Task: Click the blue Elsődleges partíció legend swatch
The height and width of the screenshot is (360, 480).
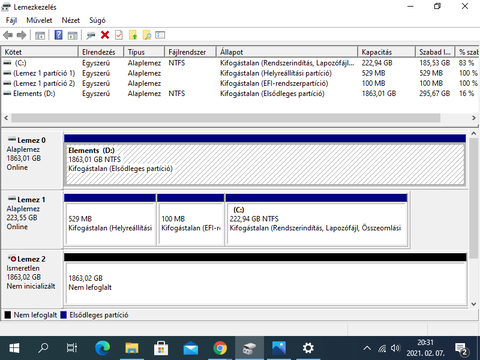Action: pyautogui.click(x=64, y=315)
